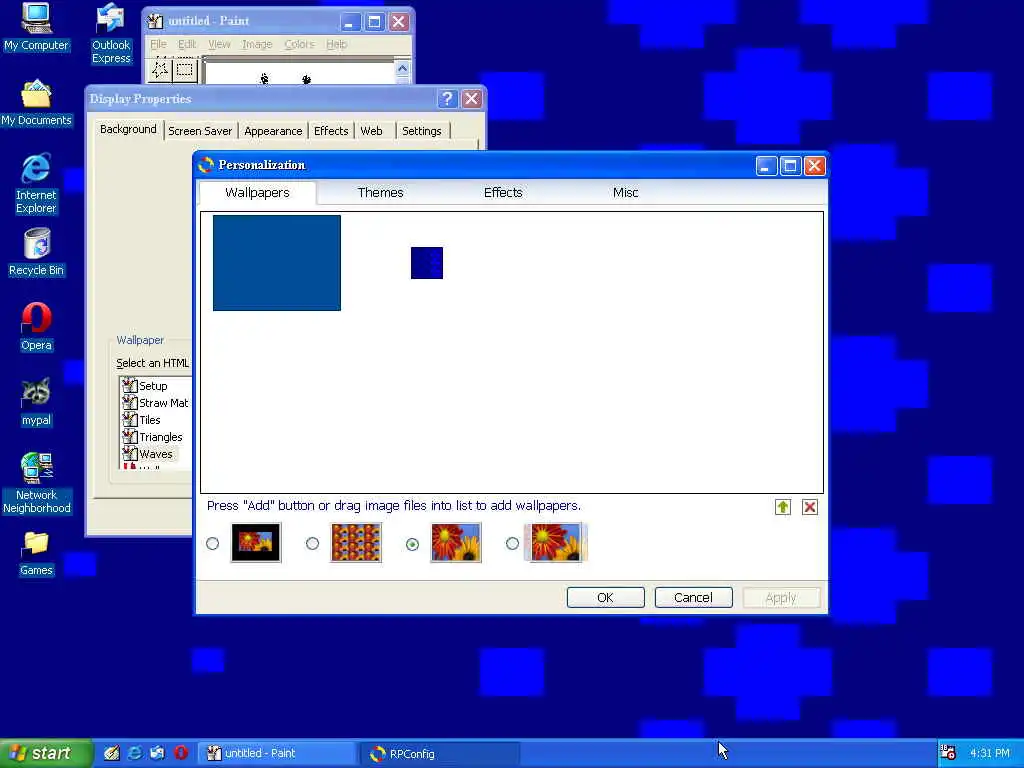This screenshot has width=1024, height=768.
Task: Click the green up-arrow Add wallpaper icon
Action: tap(782, 507)
